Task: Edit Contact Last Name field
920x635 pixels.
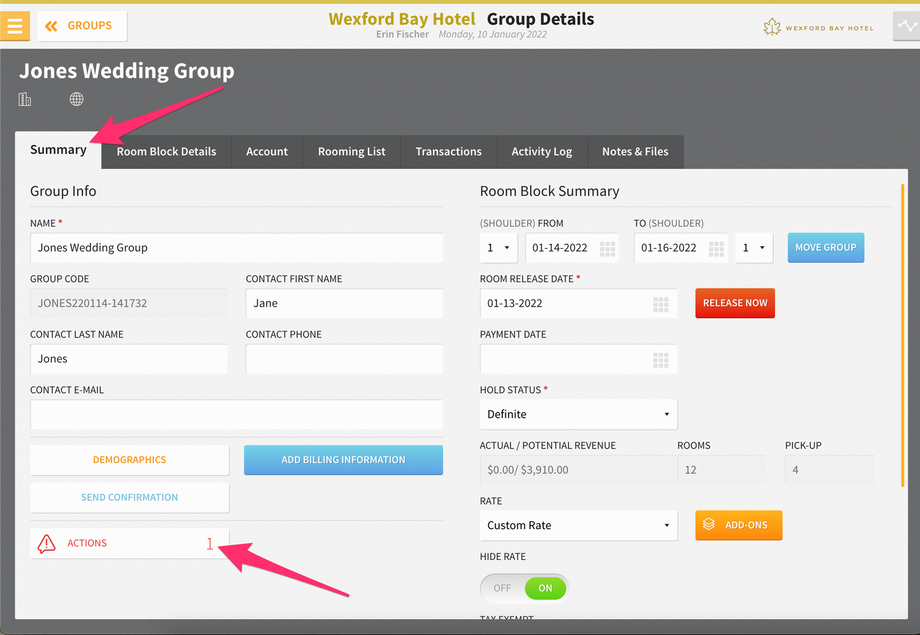Action: (x=128, y=359)
